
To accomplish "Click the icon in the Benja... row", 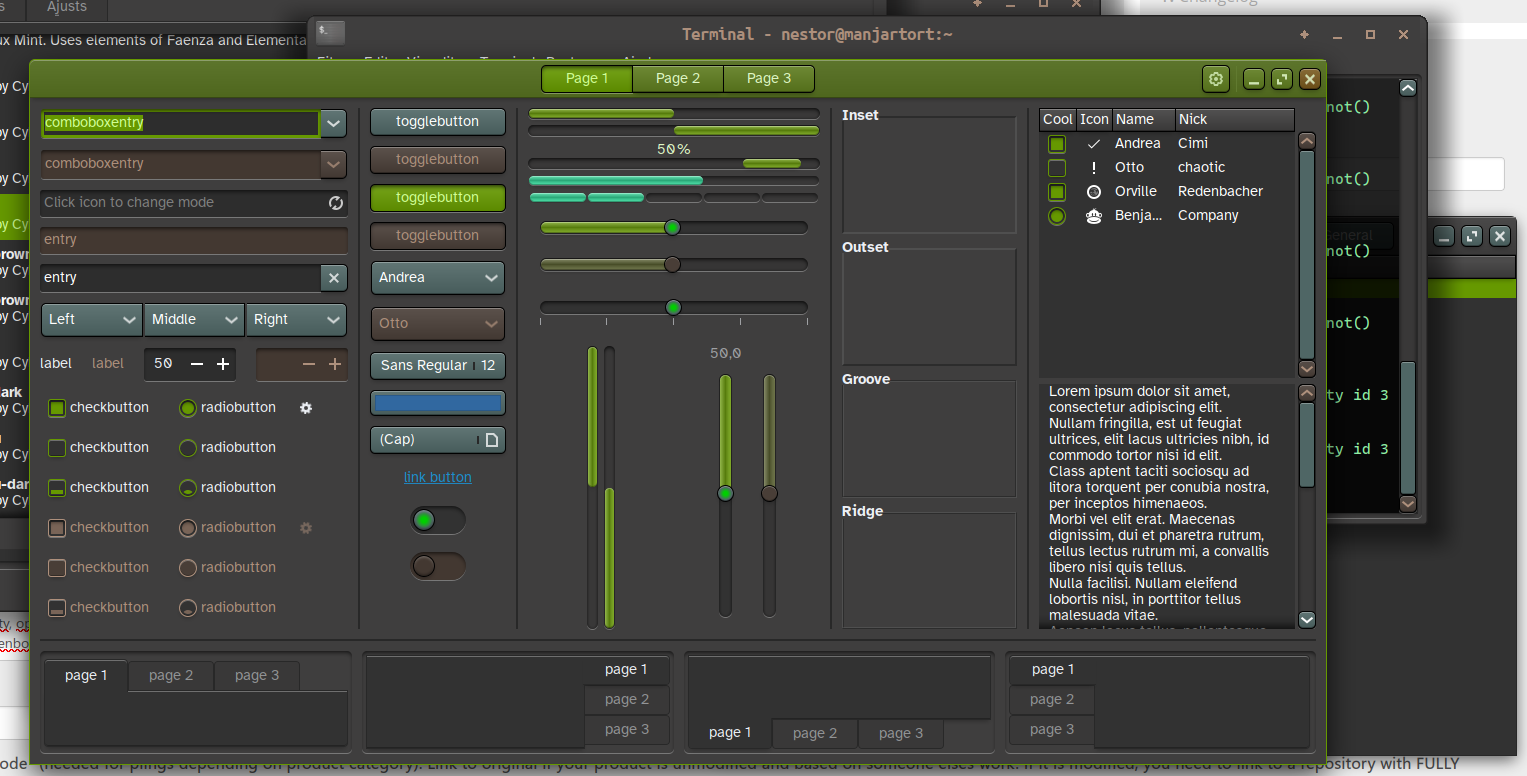I will (x=1094, y=216).
